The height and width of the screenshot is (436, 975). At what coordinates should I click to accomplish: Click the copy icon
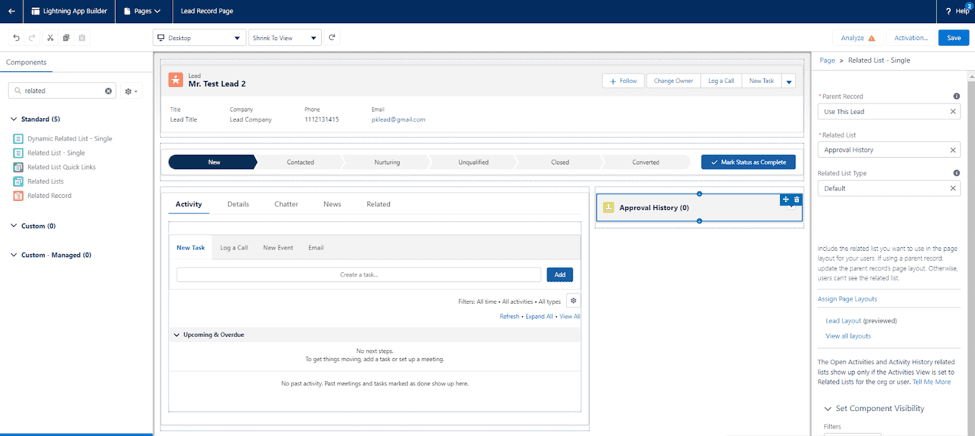click(x=66, y=38)
